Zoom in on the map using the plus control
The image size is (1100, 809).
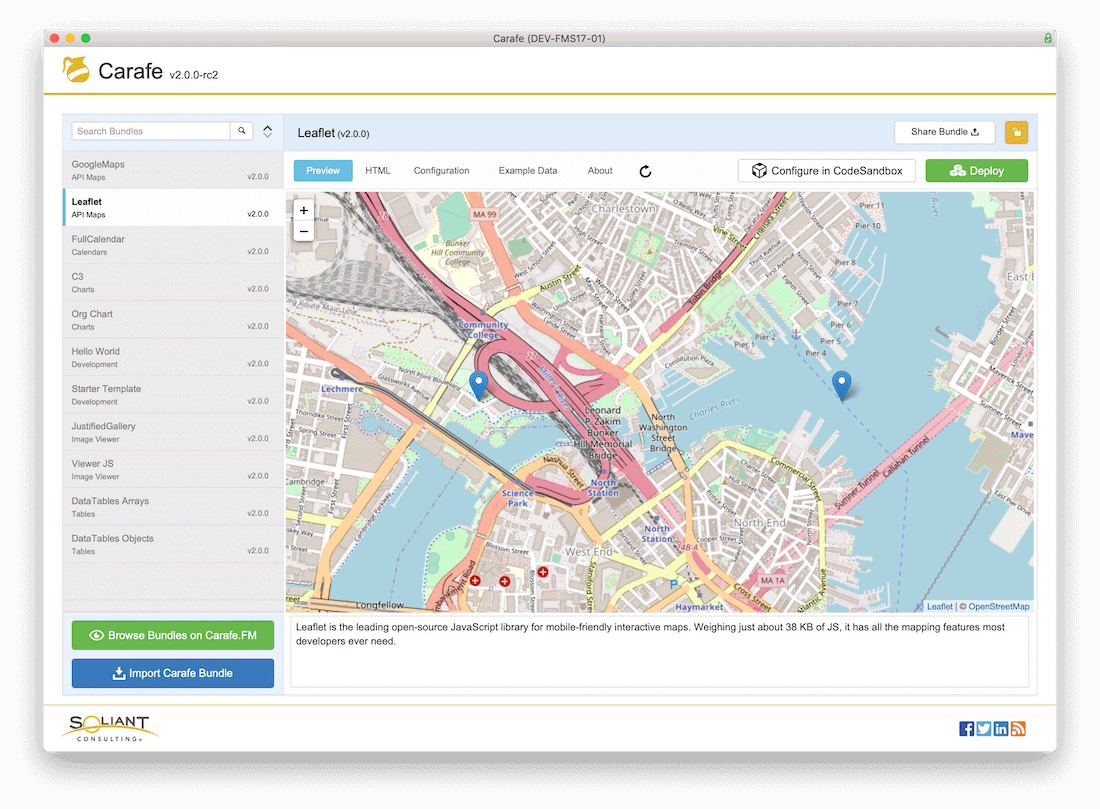[x=303, y=211]
